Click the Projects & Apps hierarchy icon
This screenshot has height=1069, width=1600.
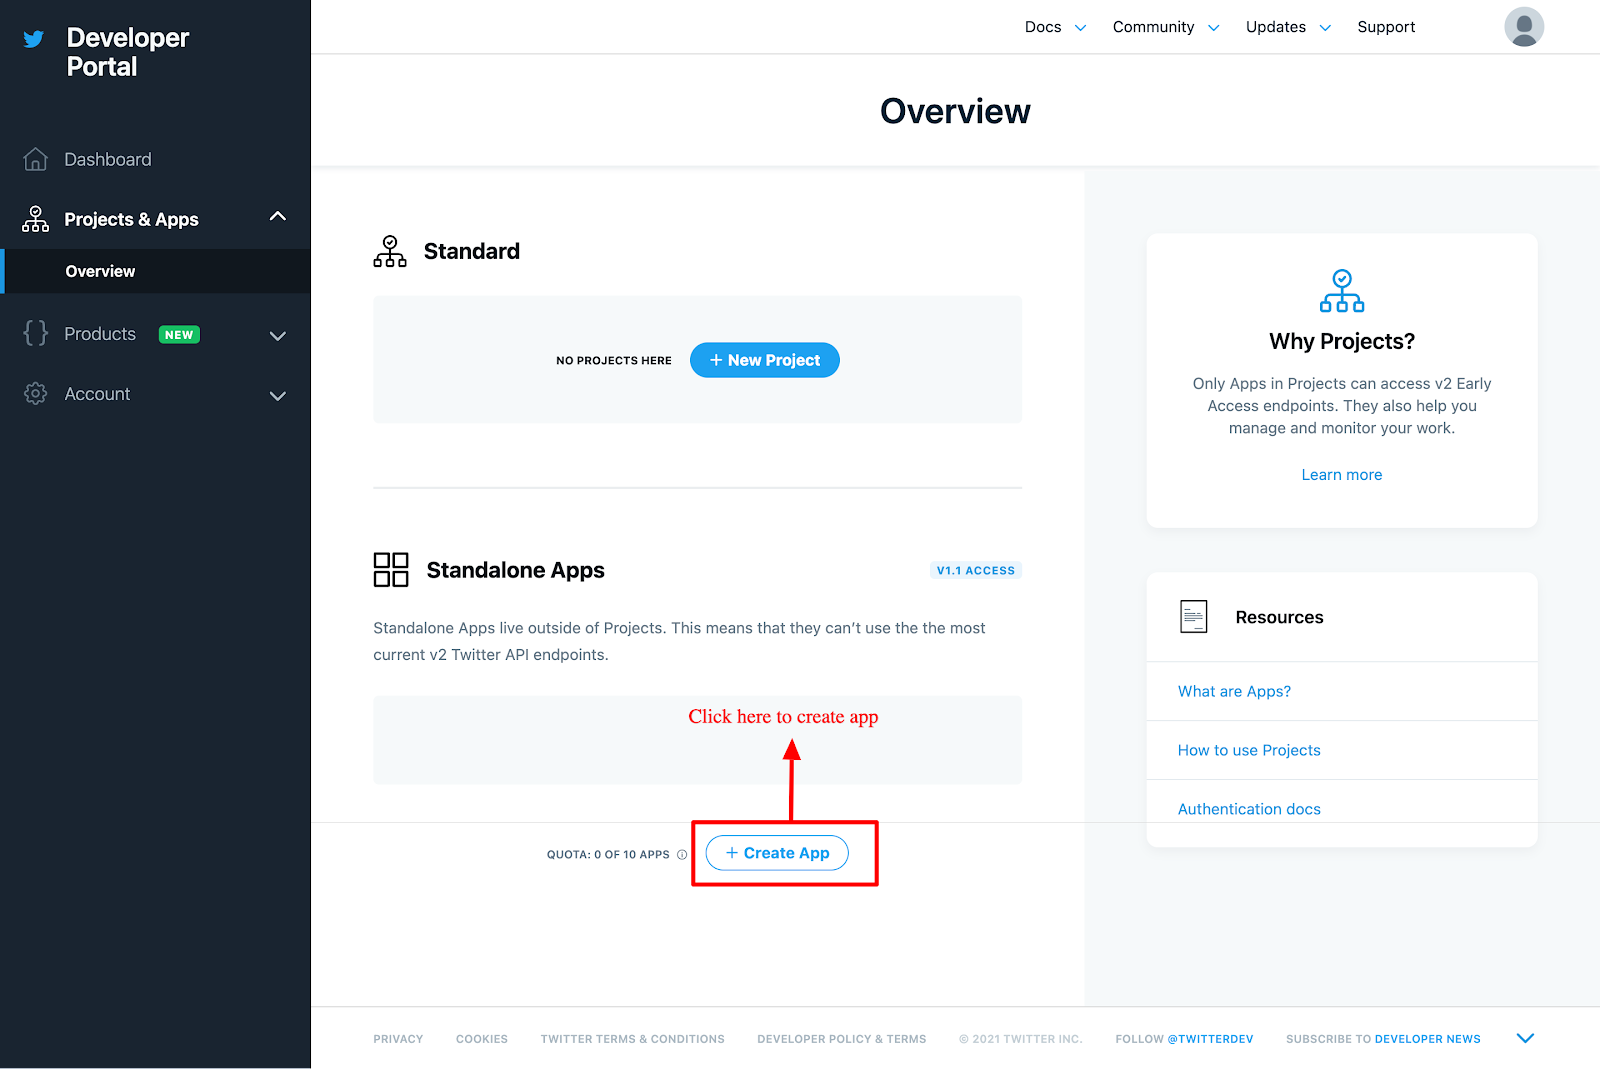pyautogui.click(x=35, y=219)
